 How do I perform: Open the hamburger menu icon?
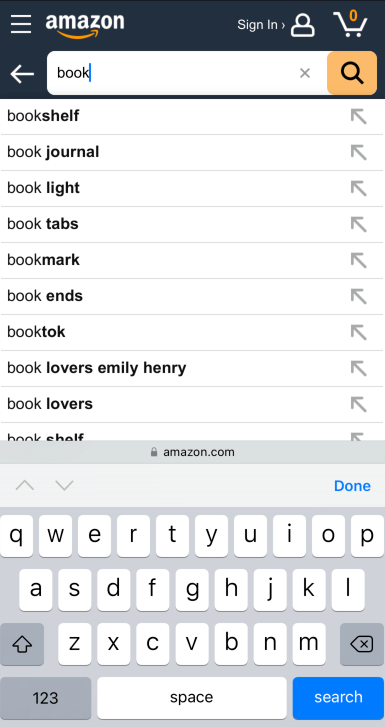coord(21,24)
